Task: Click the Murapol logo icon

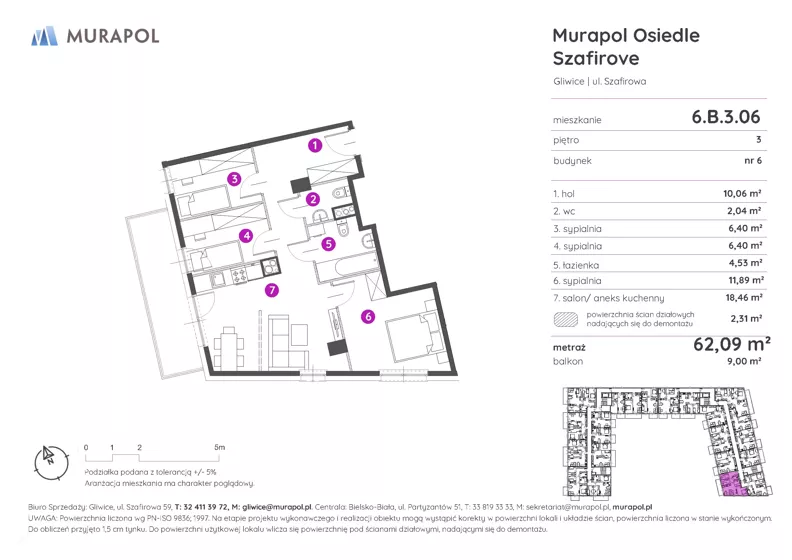Action: coord(44,36)
